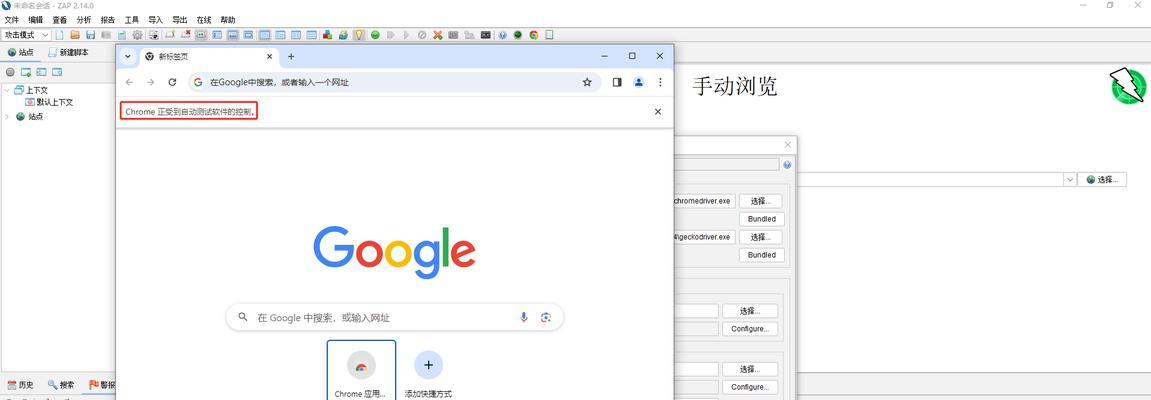Click the chromedriver.exe path field
1151x400 pixels.
point(704,201)
